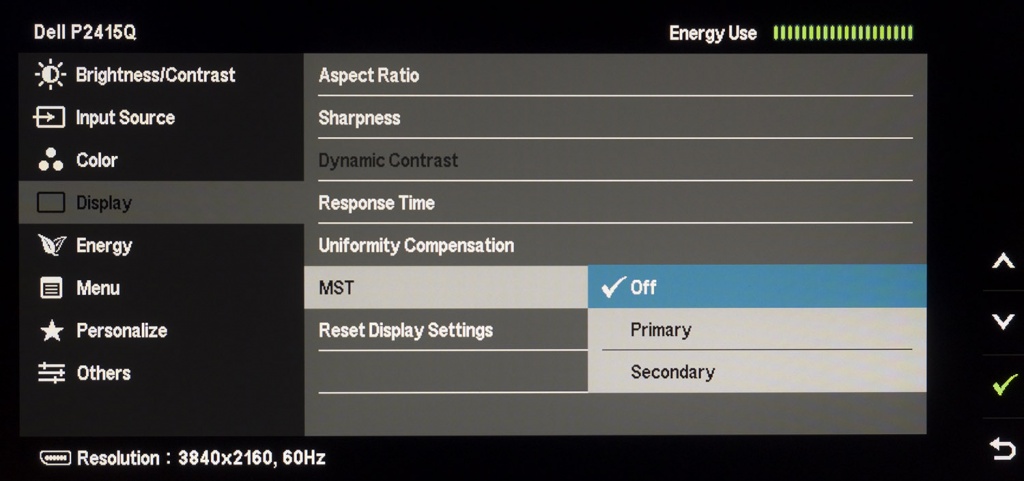1024x481 pixels.
Task: Click the Color dots icon
Action: 50,161
